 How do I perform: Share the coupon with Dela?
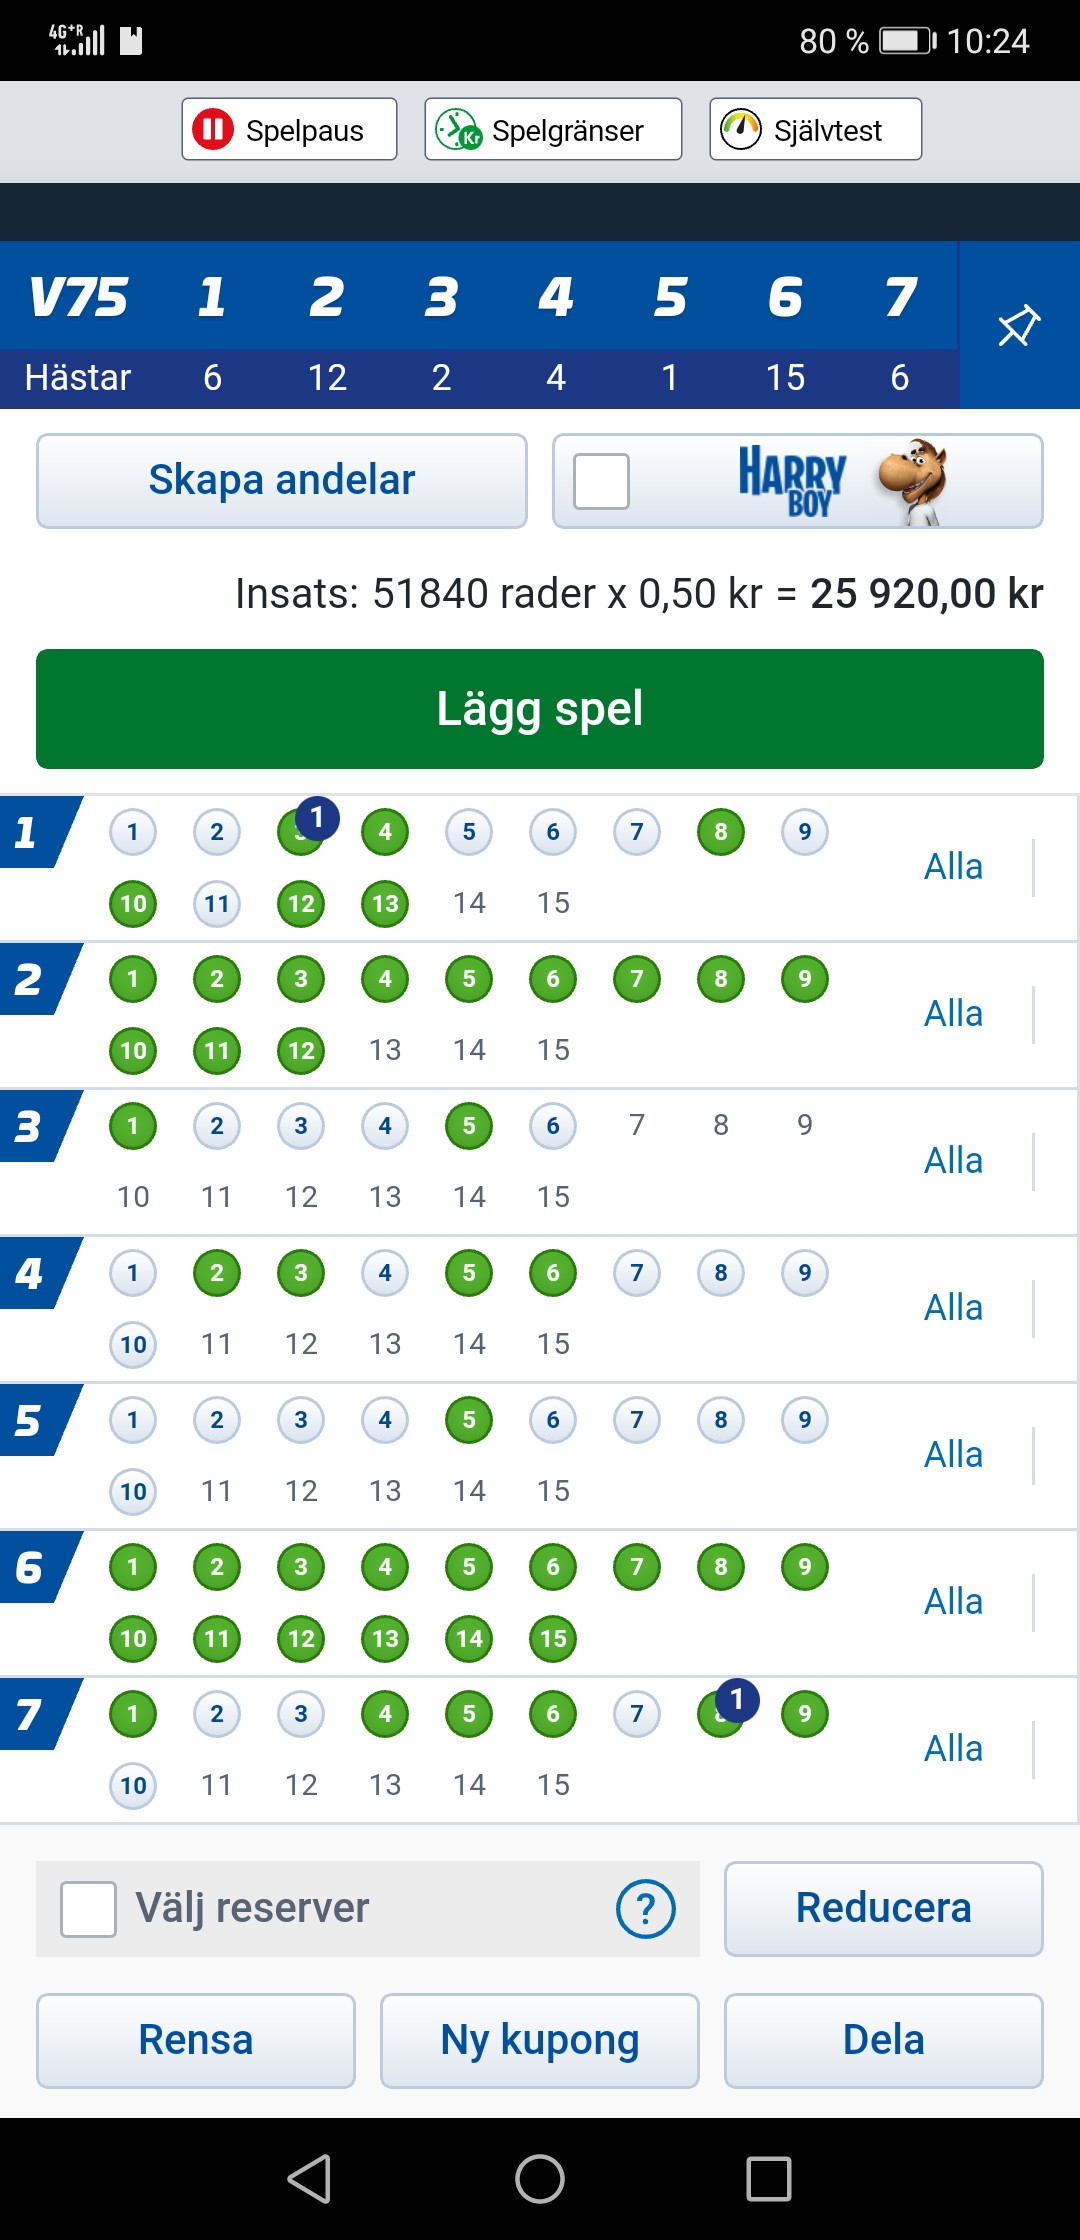tap(884, 2041)
